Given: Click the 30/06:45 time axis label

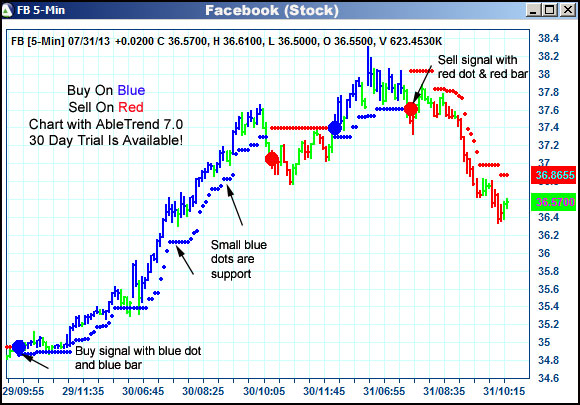Looking at the screenshot, I should pyautogui.click(x=143, y=391).
